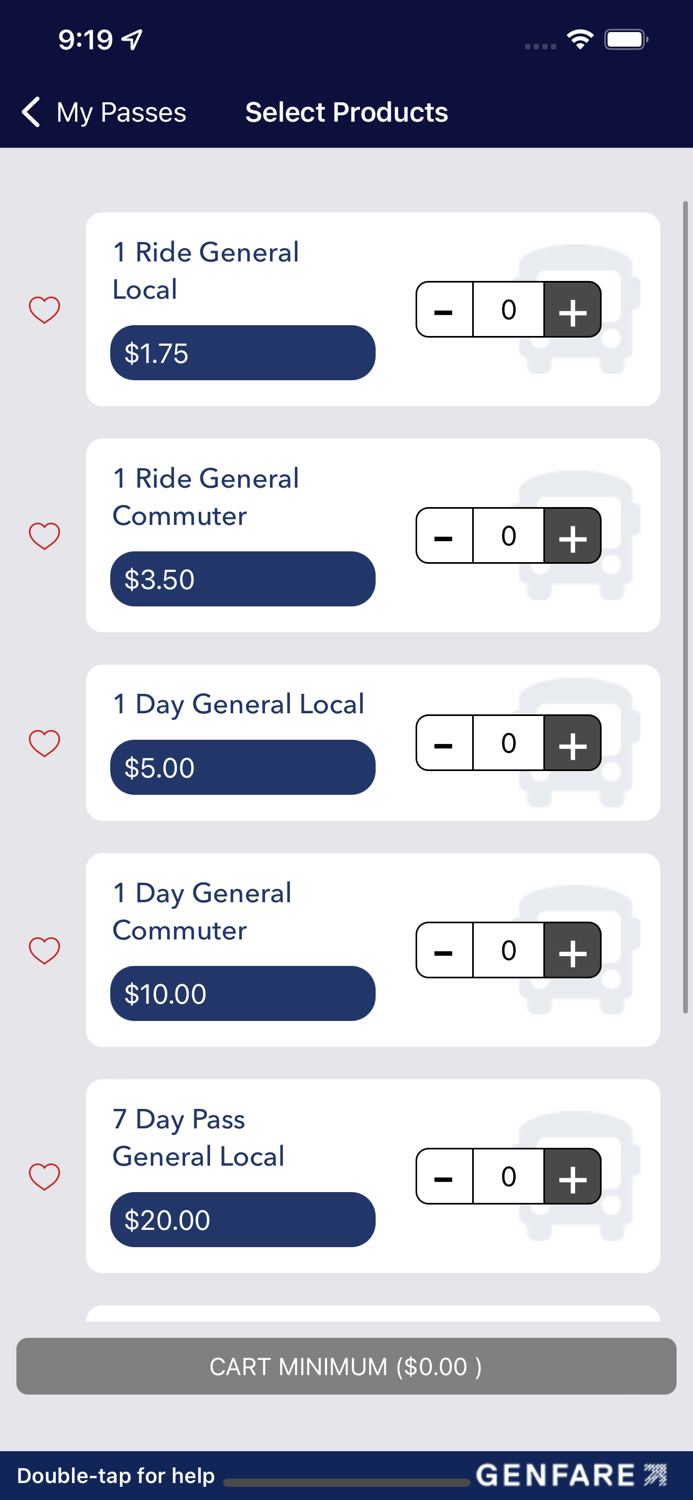Increase quantity of 1 Ride General Local
This screenshot has width=693, height=1500.
(x=572, y=310)
